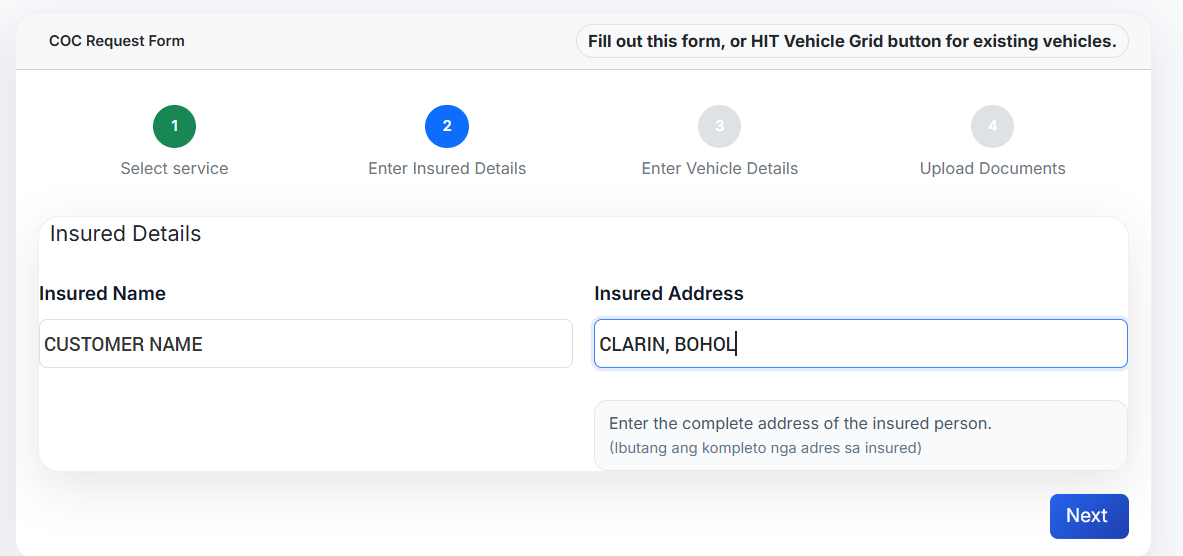This screenshot has height=556, width=1183.
Task: Click the COC Request Form title
Action: pyautogui.click(x=117, y=41)
